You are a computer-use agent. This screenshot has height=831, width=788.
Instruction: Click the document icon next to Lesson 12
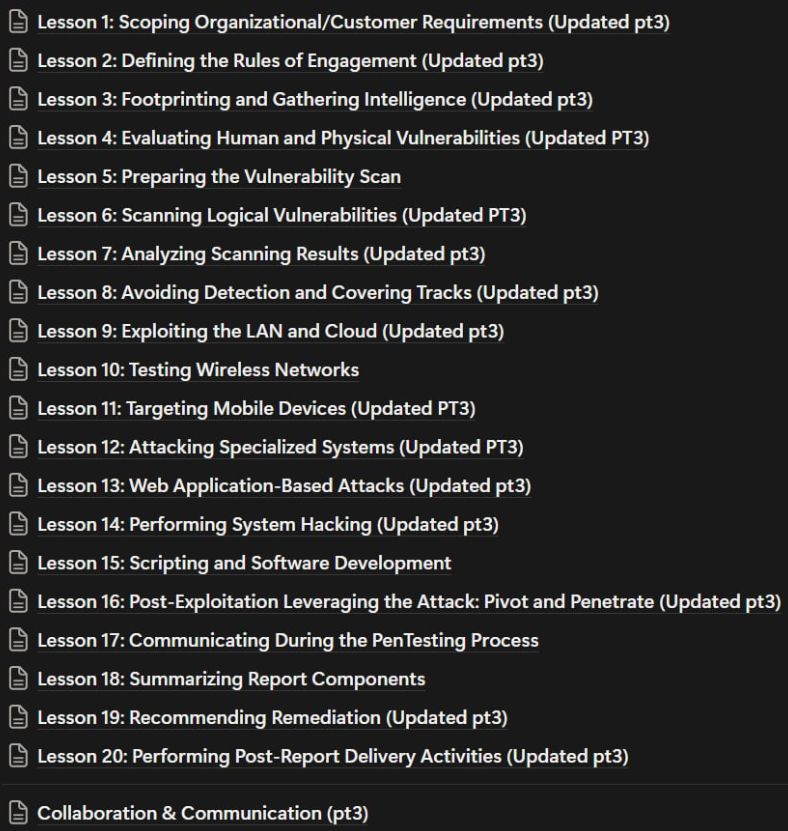[17, 447]
